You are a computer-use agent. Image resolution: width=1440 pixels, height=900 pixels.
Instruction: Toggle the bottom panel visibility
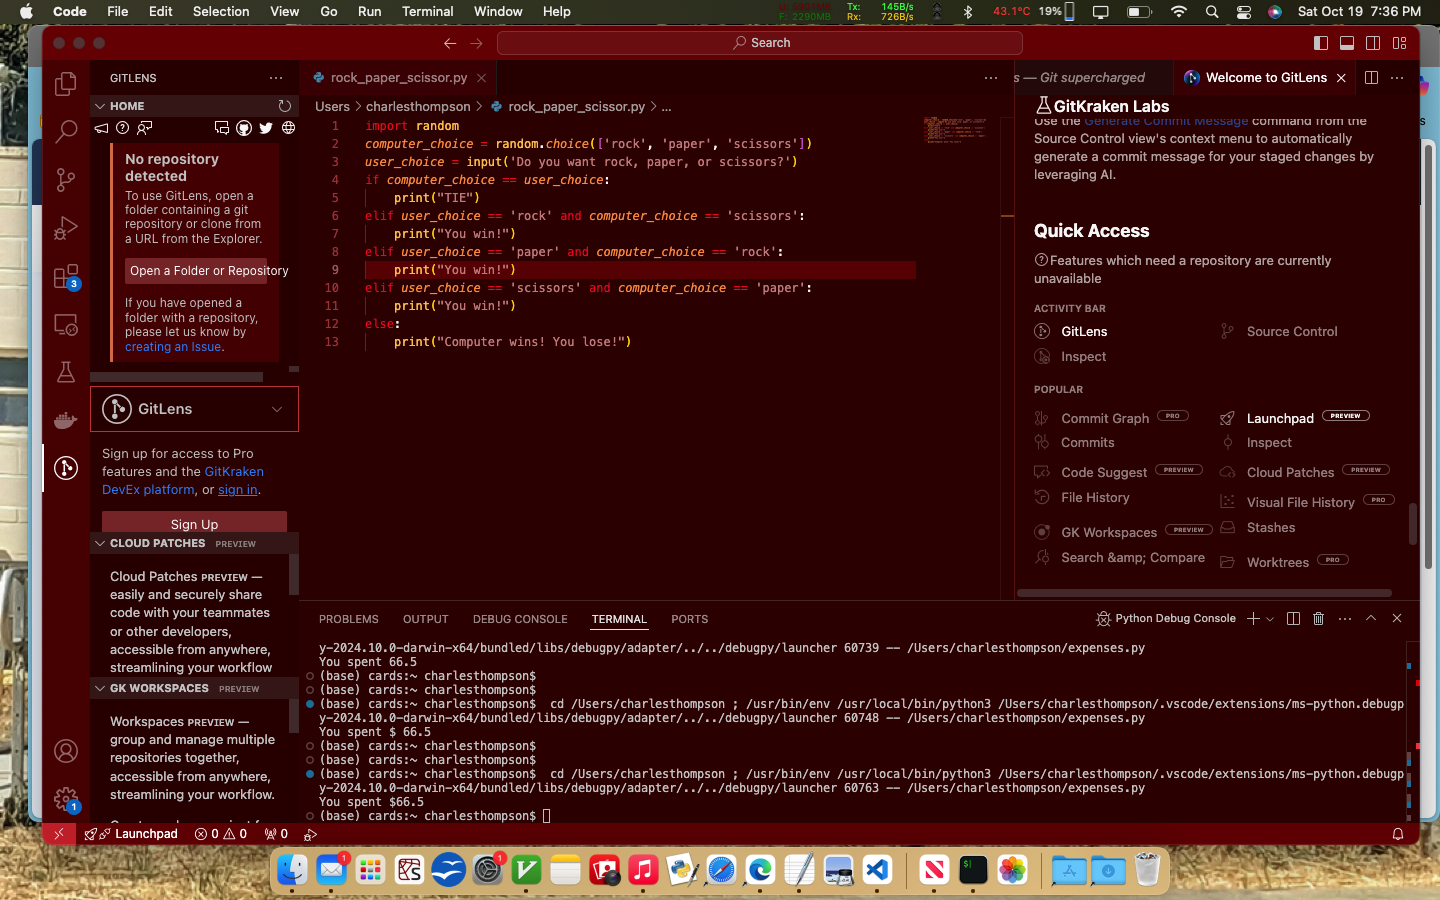pyautogui.click(x=1347, y=43)
